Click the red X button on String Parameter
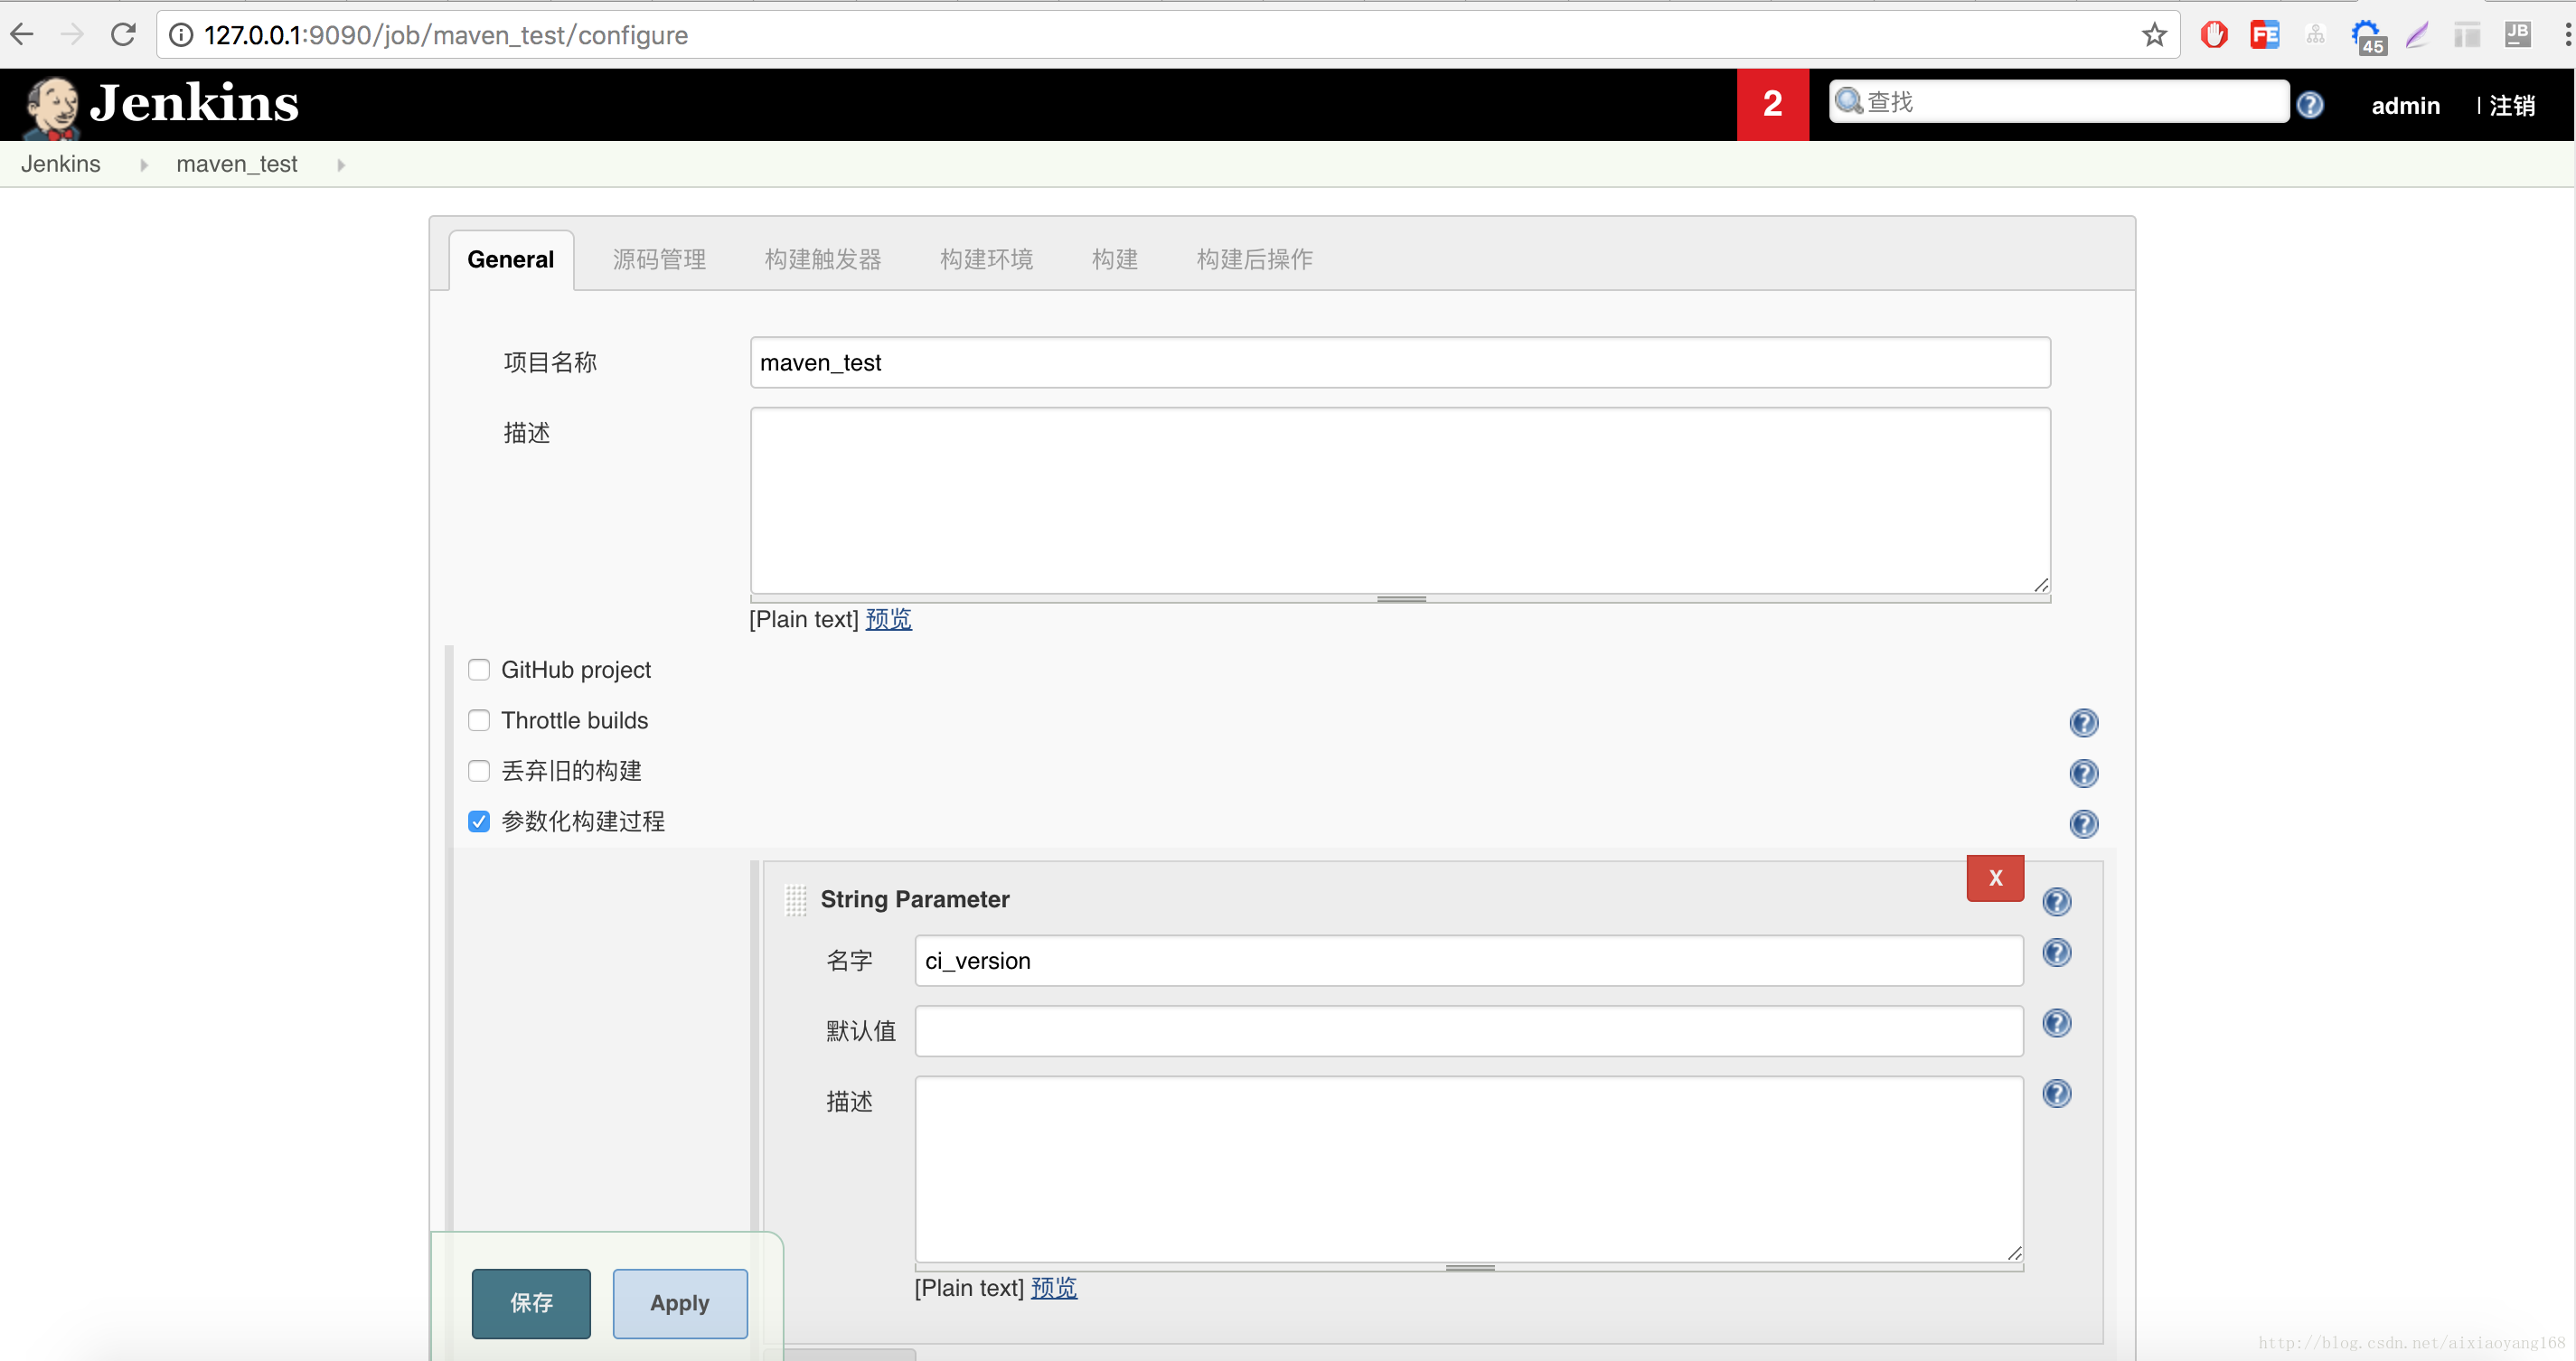Screen dimensions: 2576x1361 pyautogui.click(x=1995, y=878)
